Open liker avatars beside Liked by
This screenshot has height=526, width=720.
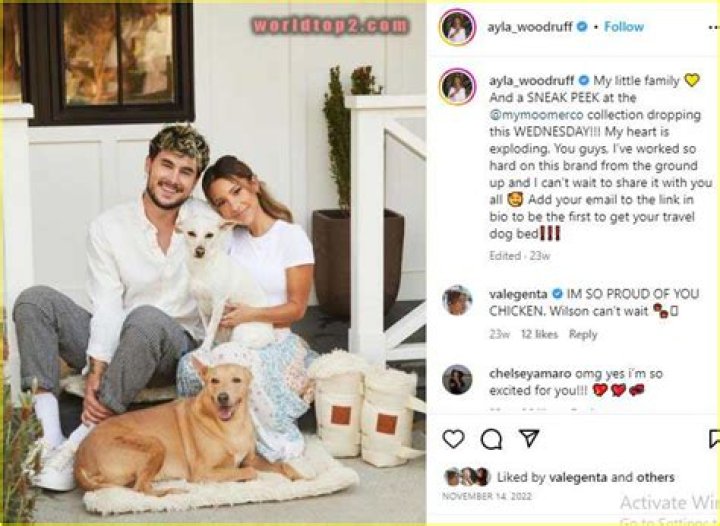pyautogui.click(x=467, y=477)
